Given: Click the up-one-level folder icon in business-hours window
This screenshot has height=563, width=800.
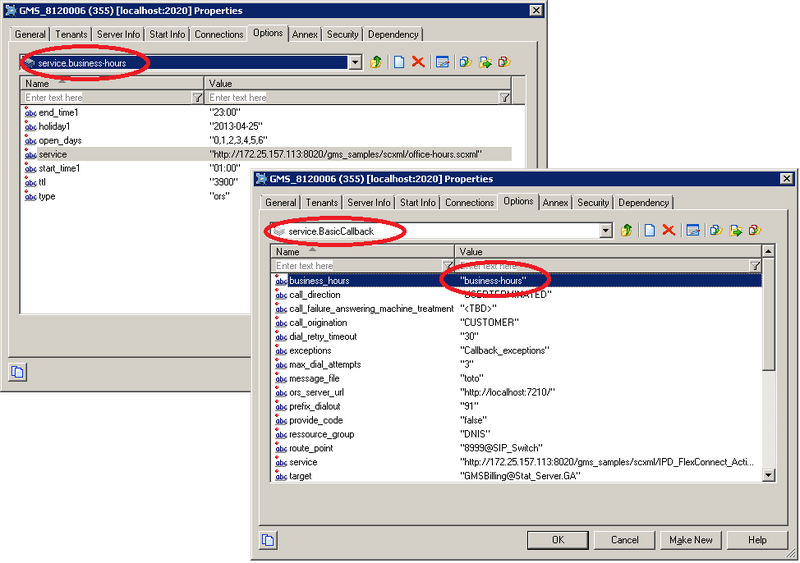Looking at the screenshot, I should click(376, 62).
